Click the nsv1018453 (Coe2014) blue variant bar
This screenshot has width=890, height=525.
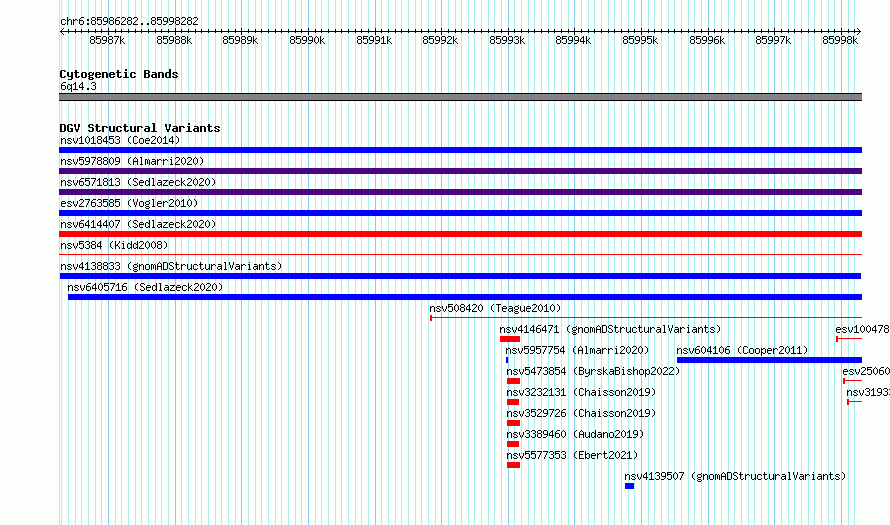click(460, 150)
